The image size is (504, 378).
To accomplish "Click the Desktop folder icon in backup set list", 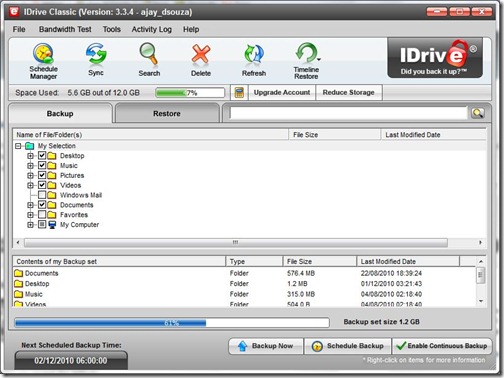I will coord(19,284).
